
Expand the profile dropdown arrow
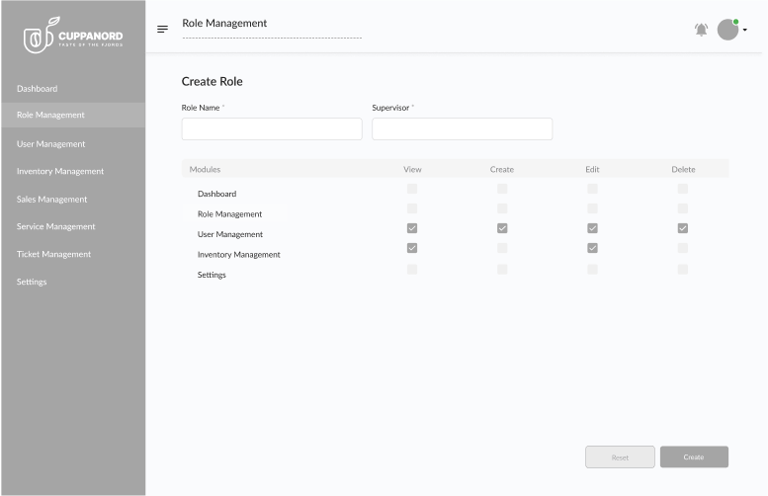click(745, 30)
